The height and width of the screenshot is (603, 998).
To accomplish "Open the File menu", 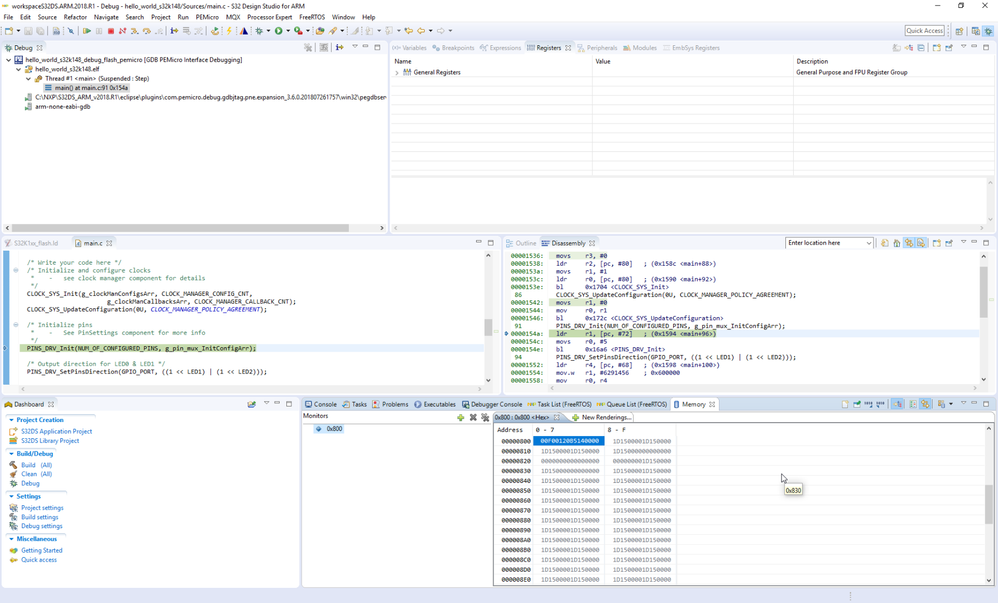I will pos(8,17).
